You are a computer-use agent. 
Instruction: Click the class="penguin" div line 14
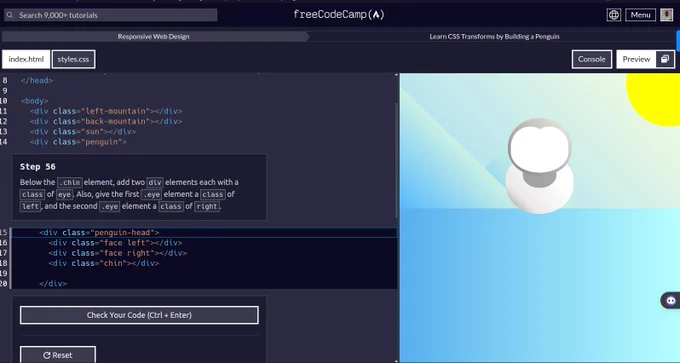pyautogui.click(x=78, y=142)
